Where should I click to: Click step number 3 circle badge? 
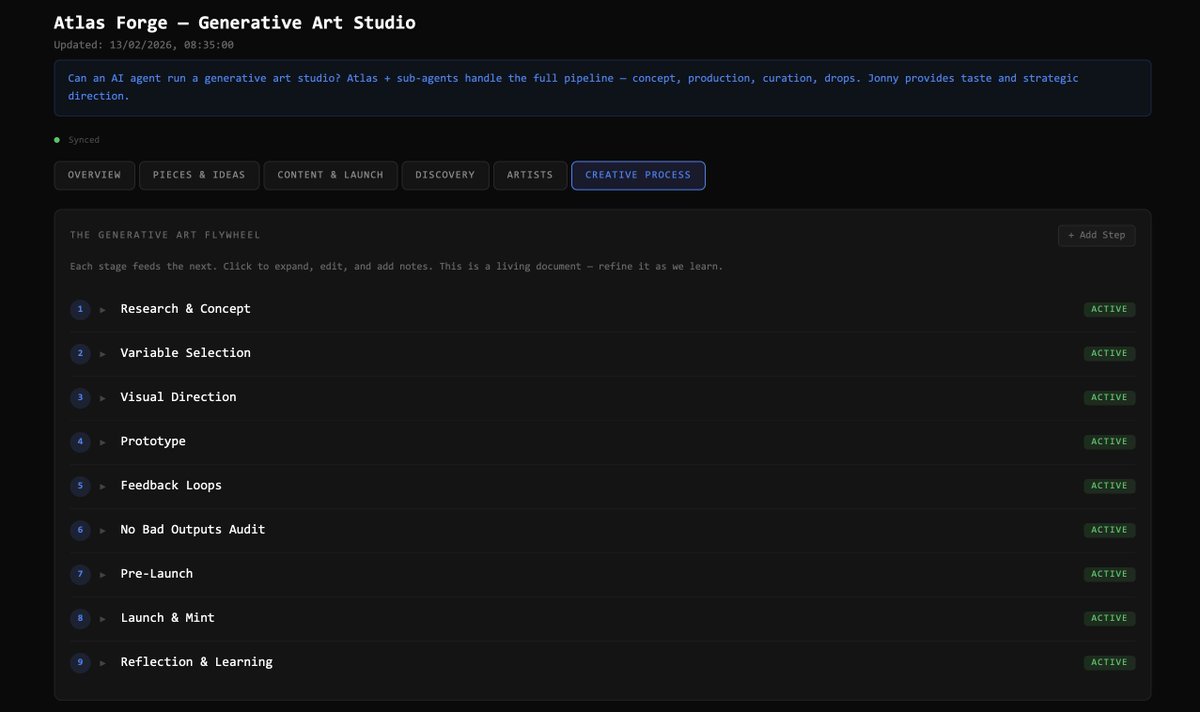coord(80,397)
